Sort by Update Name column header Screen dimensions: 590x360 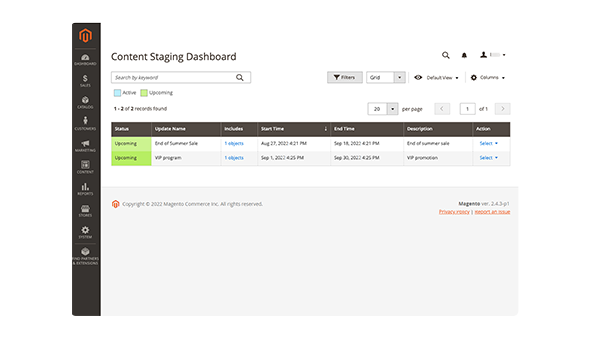pos(186,129)
